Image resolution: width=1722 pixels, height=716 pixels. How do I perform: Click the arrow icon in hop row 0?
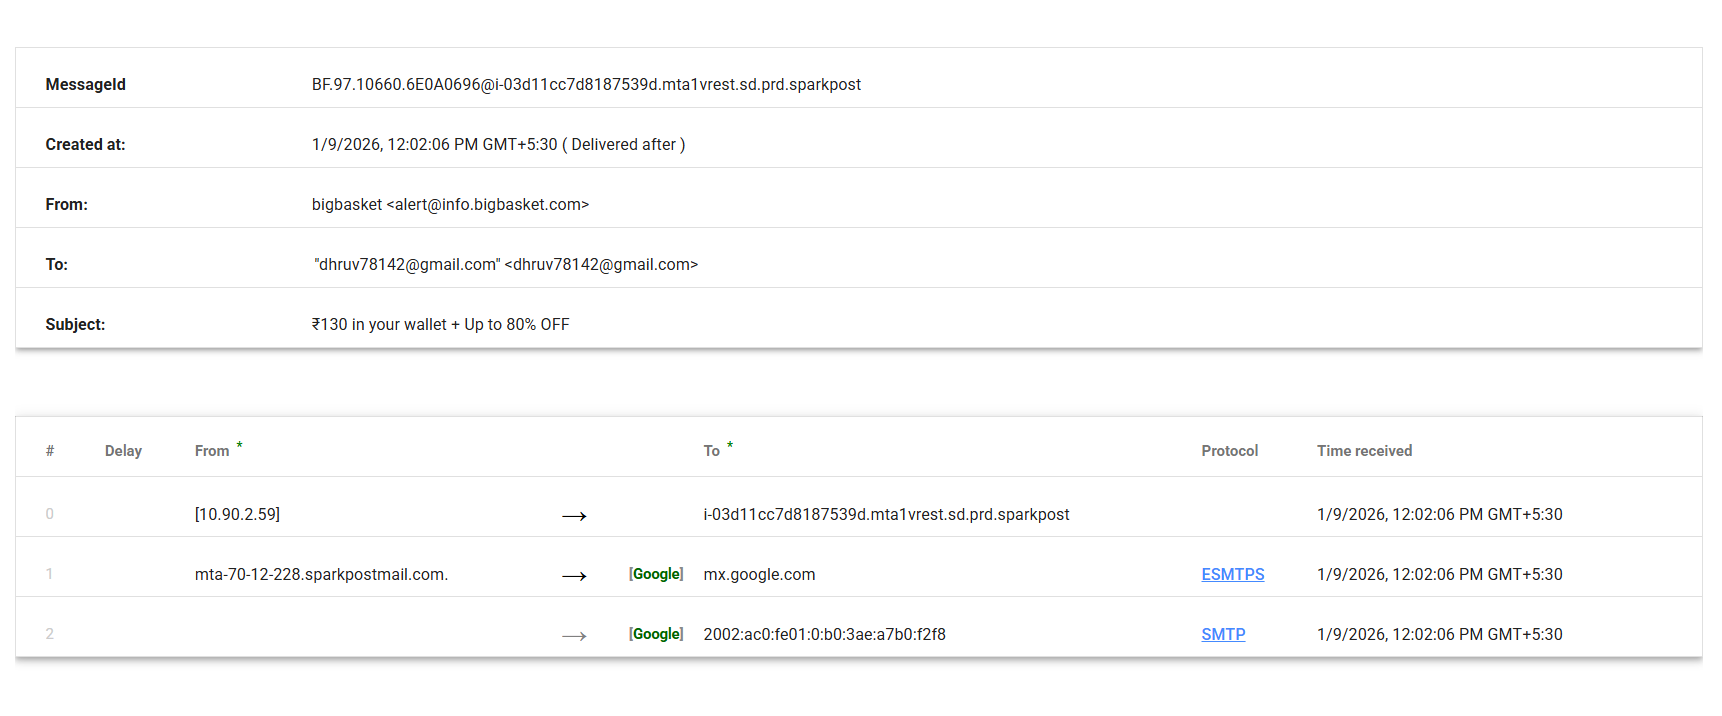point(574,516)
